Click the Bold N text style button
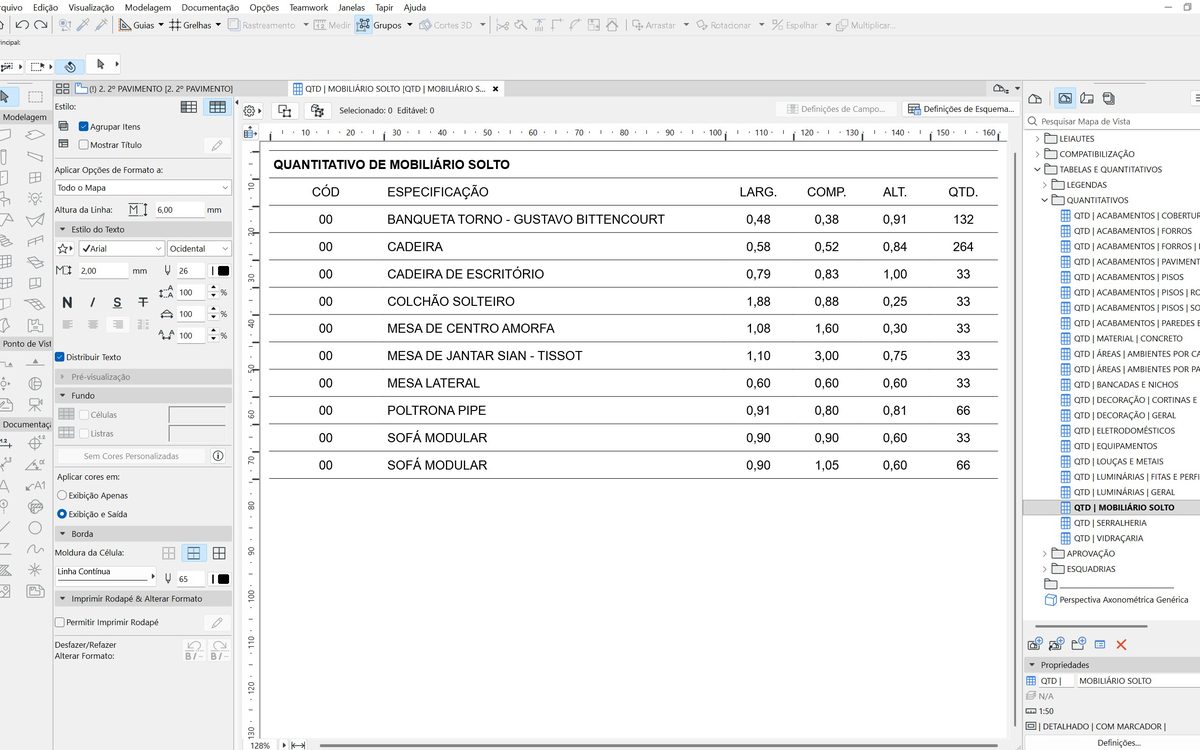Image resolution: width=1200 pixels, height=750 pixels. (x=68, y=302)
